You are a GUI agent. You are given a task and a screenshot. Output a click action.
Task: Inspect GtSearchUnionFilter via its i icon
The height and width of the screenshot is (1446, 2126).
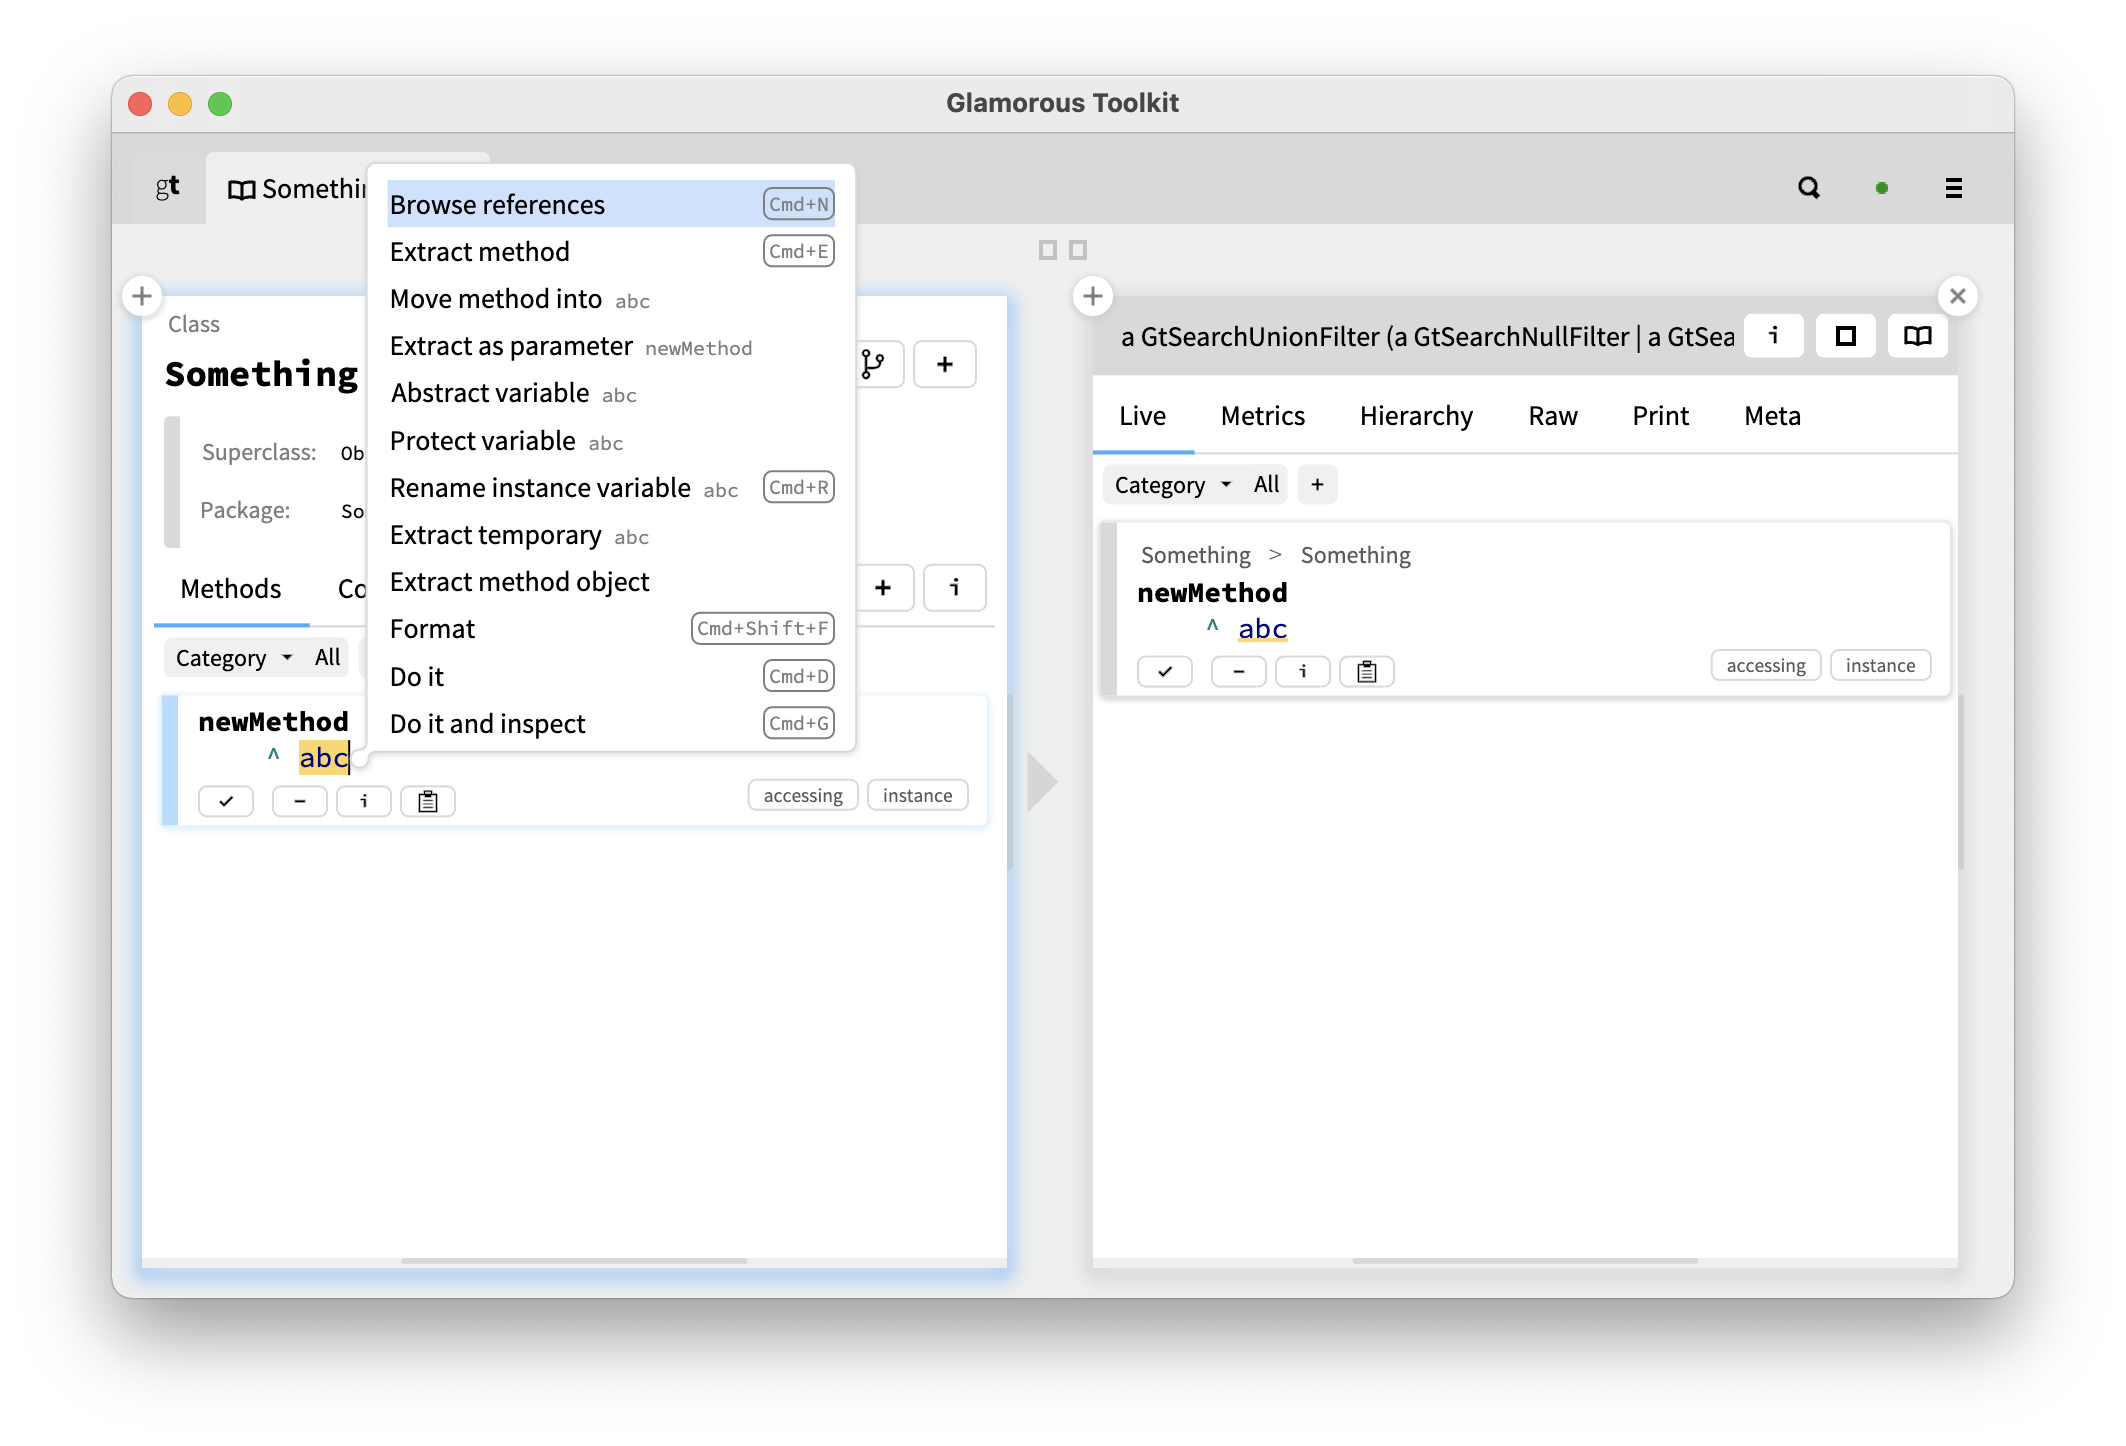point(1773,336)
